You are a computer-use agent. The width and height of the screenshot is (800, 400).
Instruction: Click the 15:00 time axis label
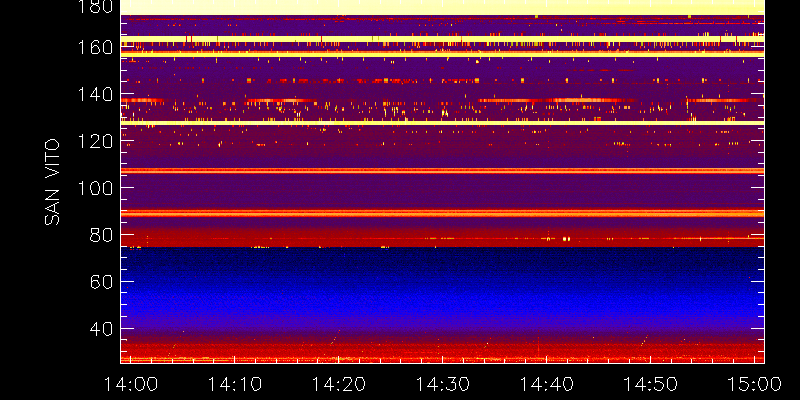tap(755, 384)
